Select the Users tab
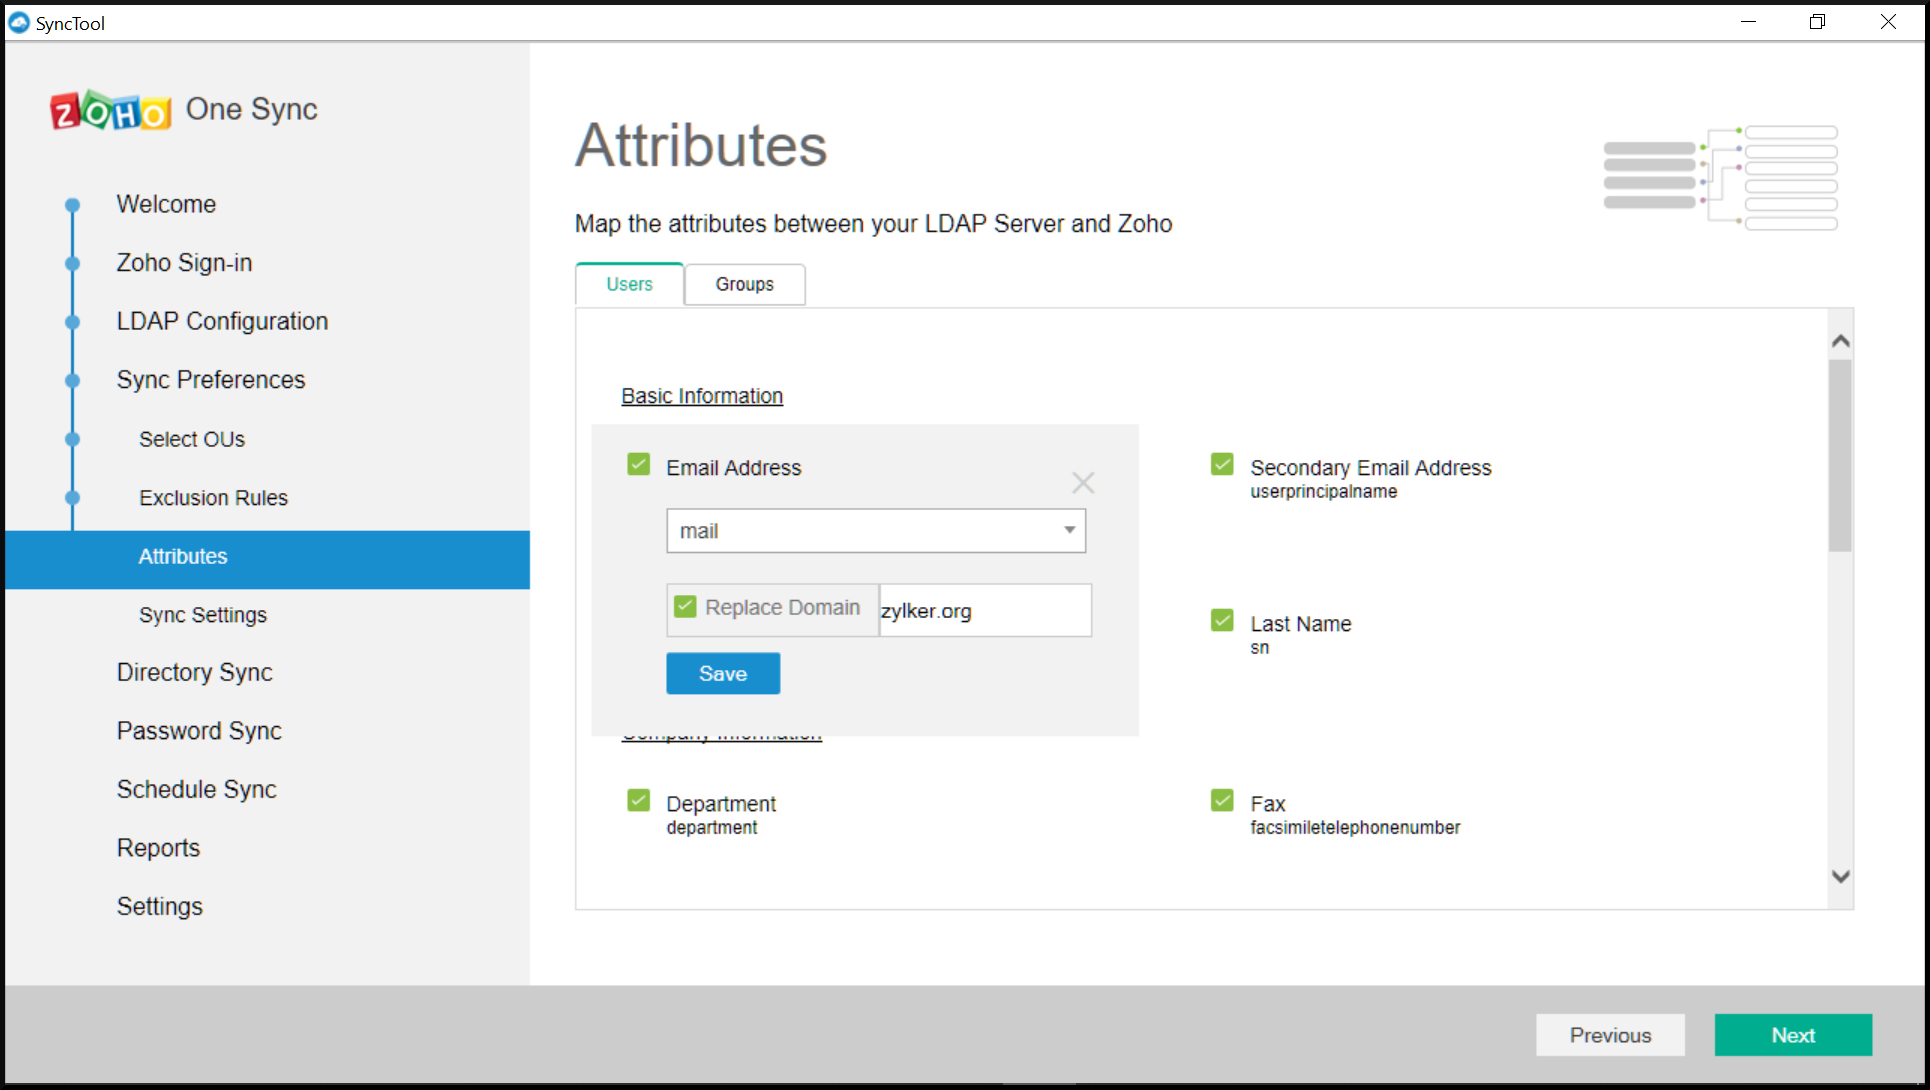The image size is (1930, 1090). click(x=630, y=282)
